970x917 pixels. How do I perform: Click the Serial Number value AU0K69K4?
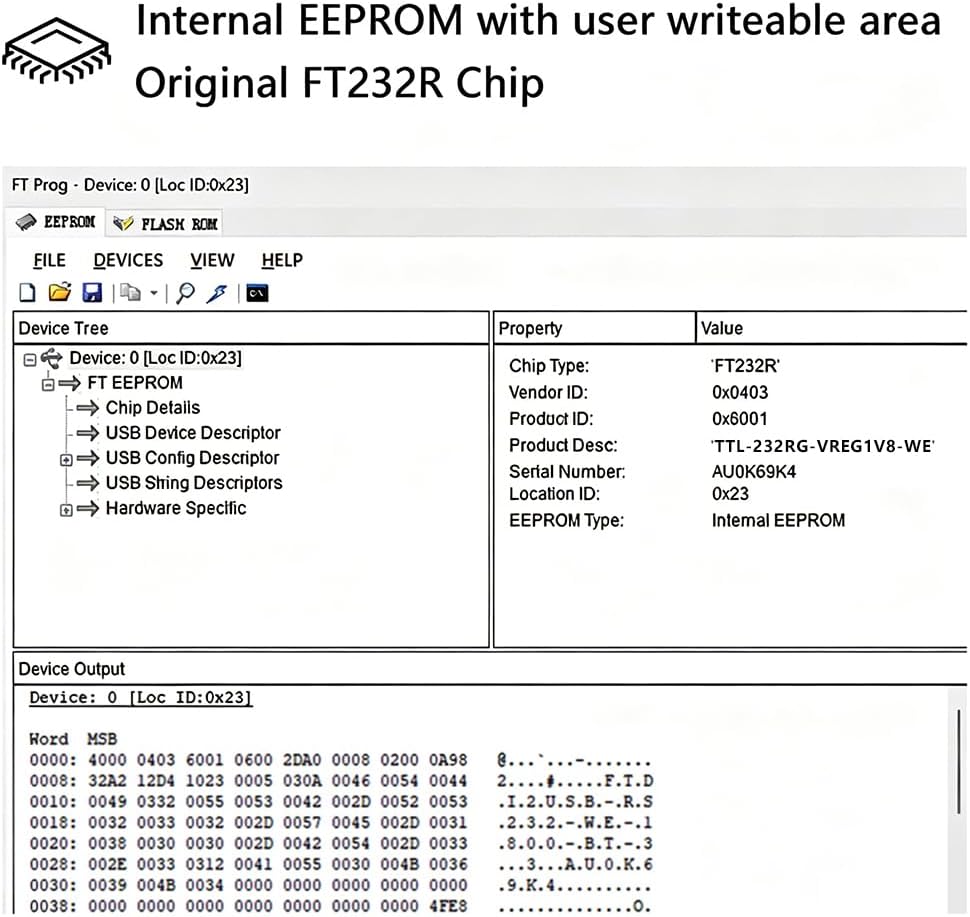pyautogui.click(x=753, y=472)
